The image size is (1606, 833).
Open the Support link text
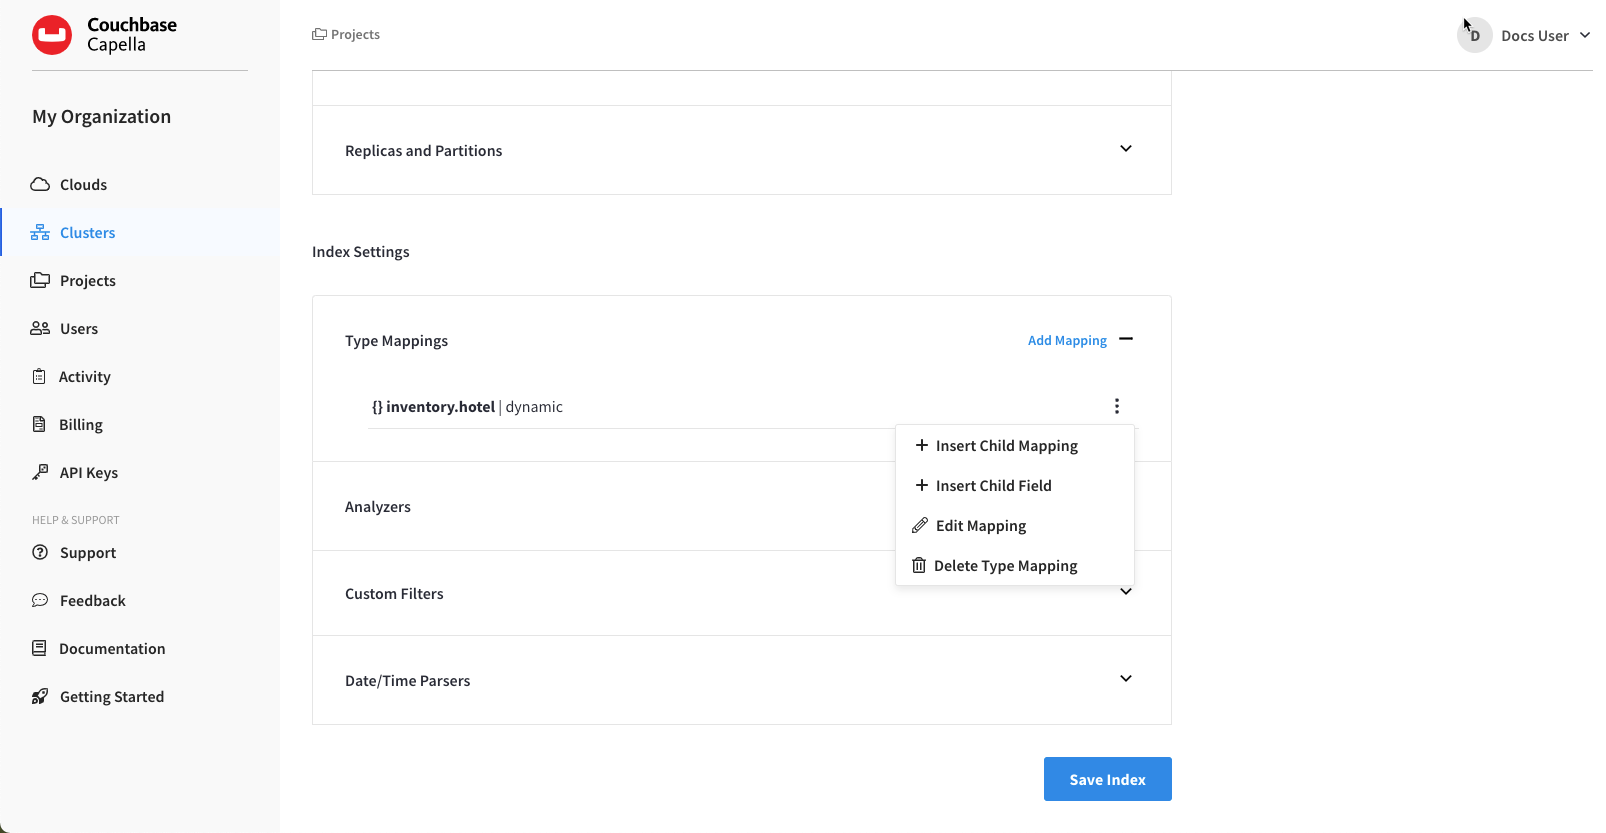click(x=88, y=553)
